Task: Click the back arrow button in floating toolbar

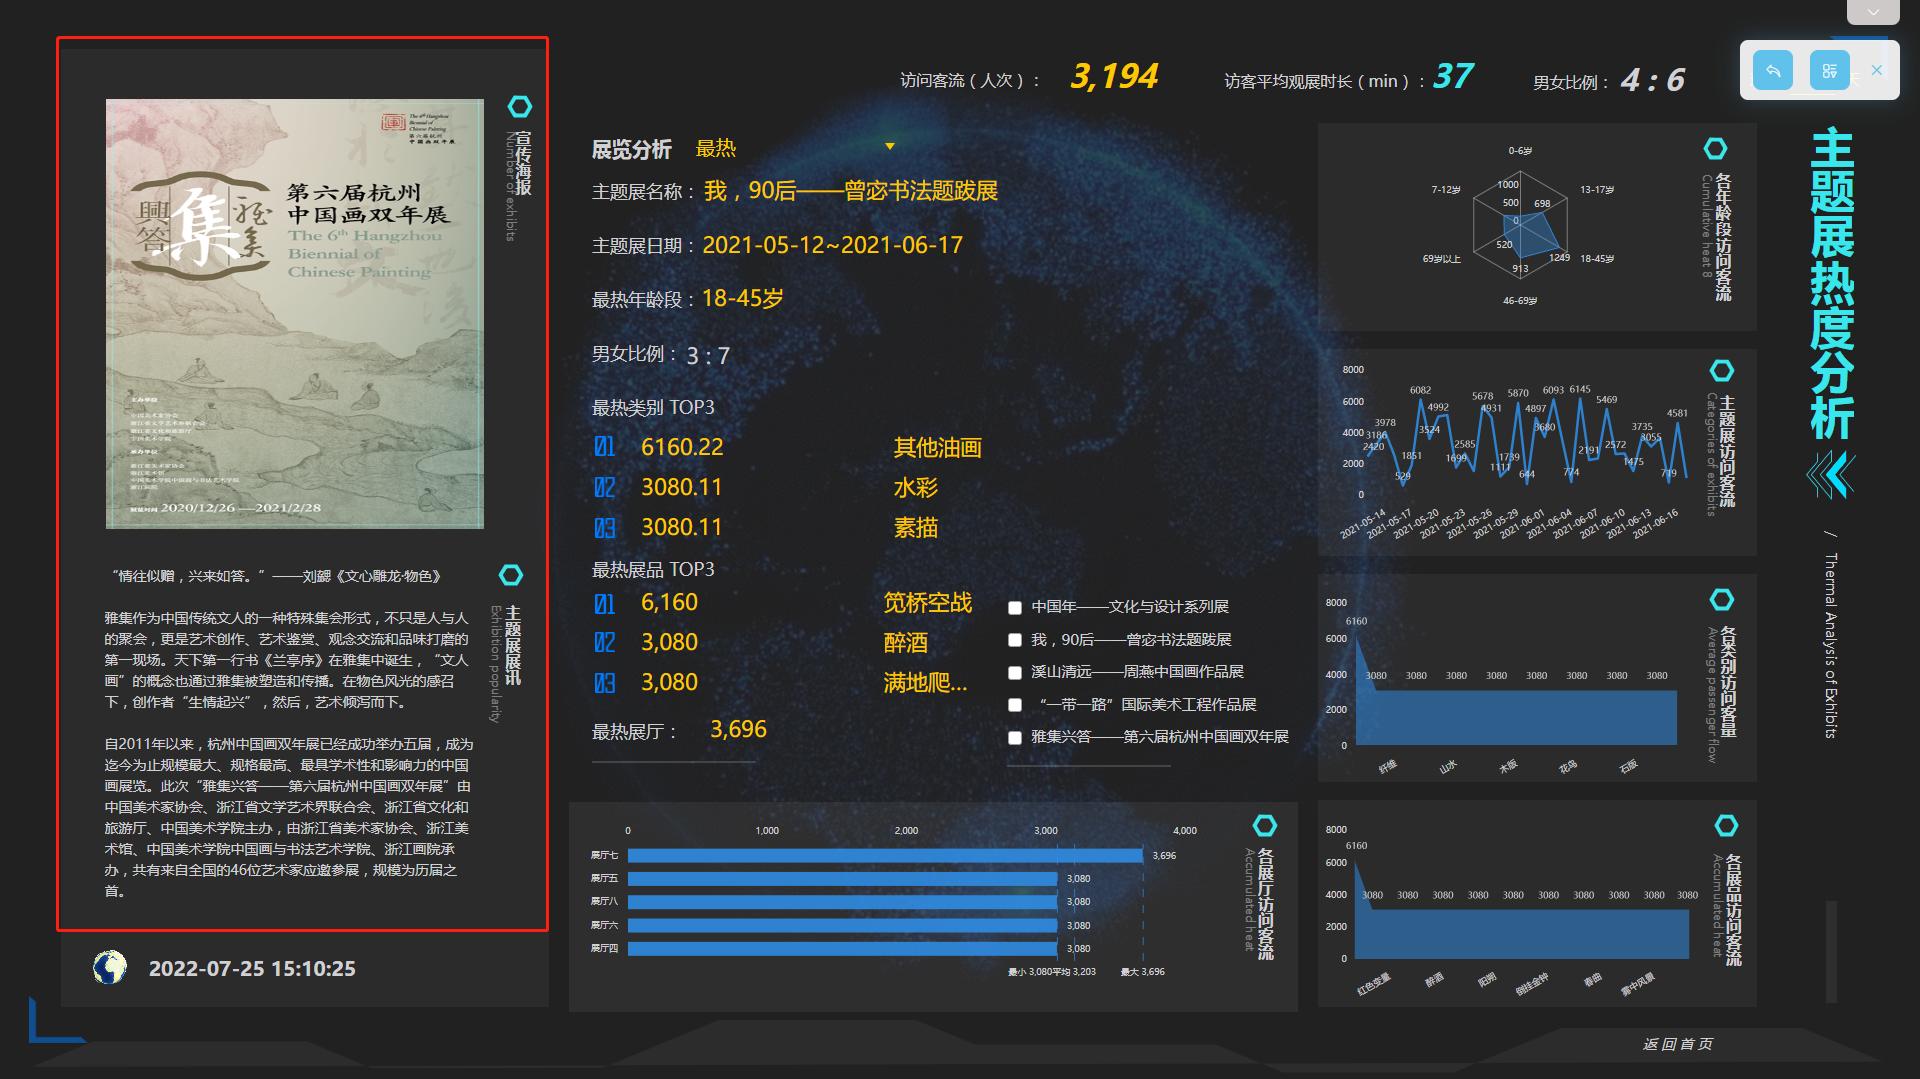Action: (x=1773, y=70)
